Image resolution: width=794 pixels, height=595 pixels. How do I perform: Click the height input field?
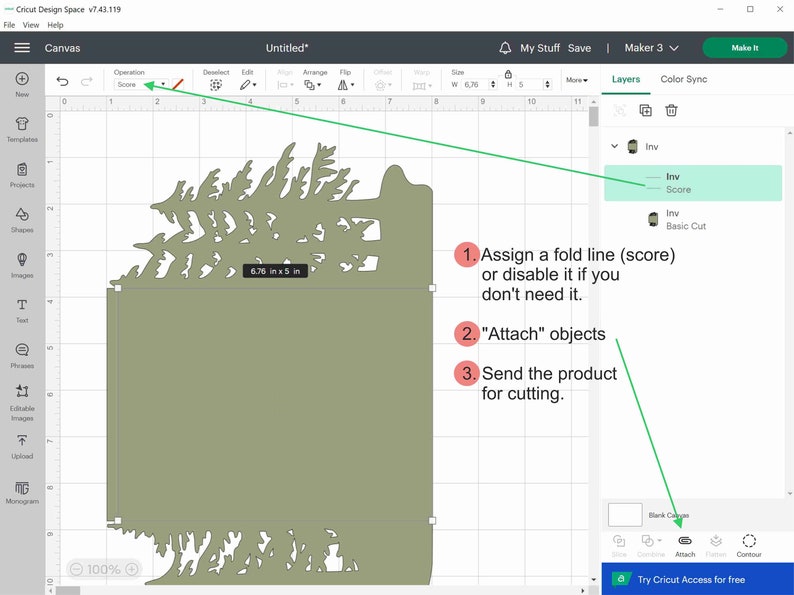tap(529, 85)
